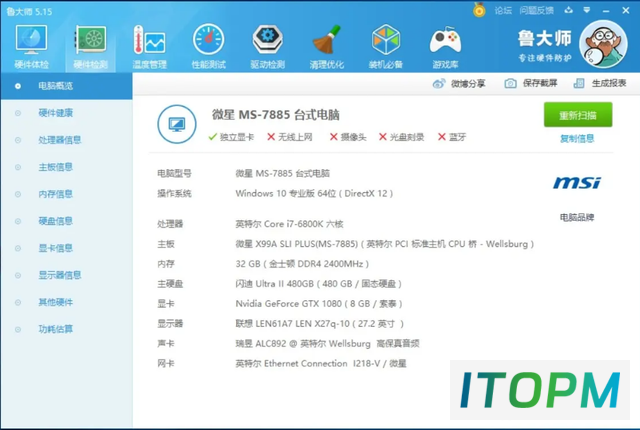Click 联想 LEN61A7 LEN X27q-10 monitor value
Image resolution: width=640 pixels, height=430 pixels.
coord(320,324)
